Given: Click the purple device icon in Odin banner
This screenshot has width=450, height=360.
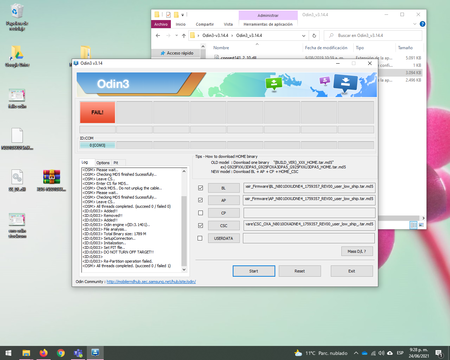Looking at the screenshot, I should point(325,81).
